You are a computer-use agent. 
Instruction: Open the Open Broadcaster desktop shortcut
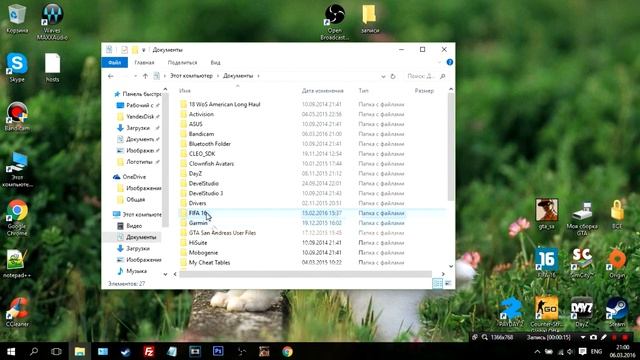[x=335, y=22]
